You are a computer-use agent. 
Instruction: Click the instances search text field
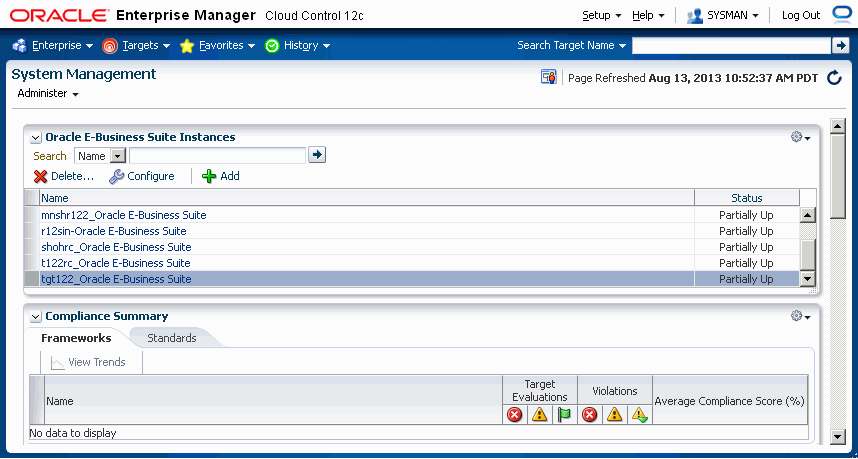pyautogui.click(x=217, y=156)
